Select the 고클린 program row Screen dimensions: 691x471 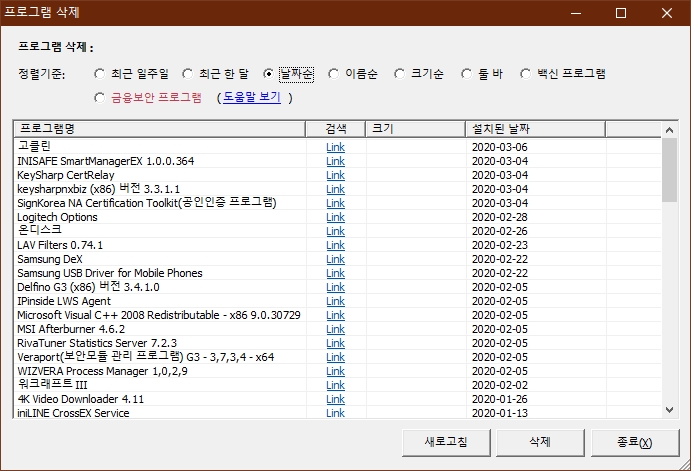337,147
